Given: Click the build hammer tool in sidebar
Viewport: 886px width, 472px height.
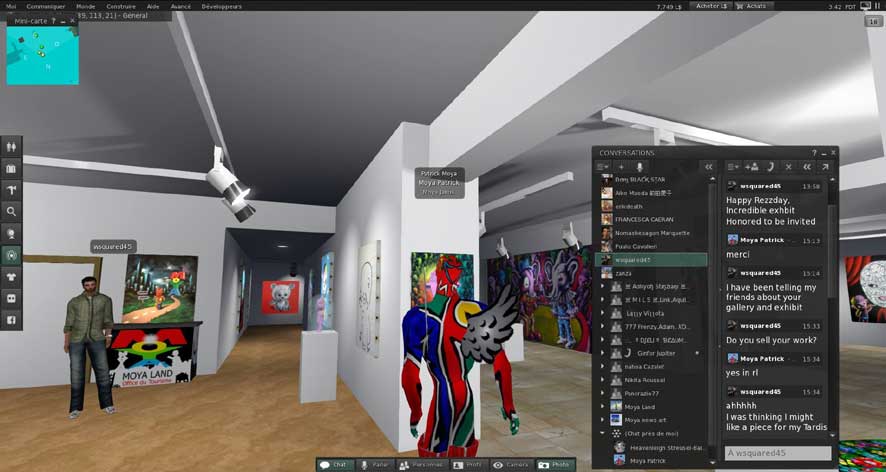Looking at the screenshot, I should click(11, 190).
